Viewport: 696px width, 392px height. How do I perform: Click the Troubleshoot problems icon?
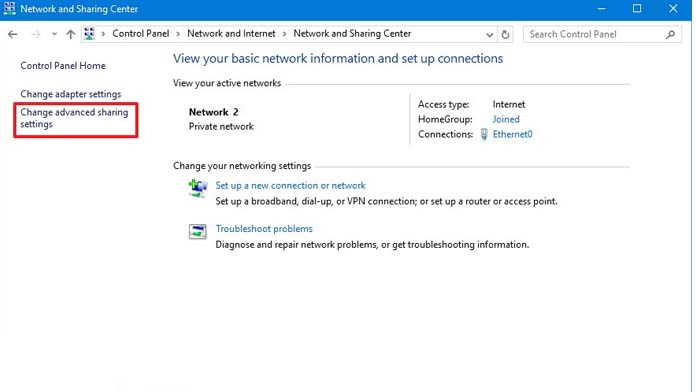point(198,231)
